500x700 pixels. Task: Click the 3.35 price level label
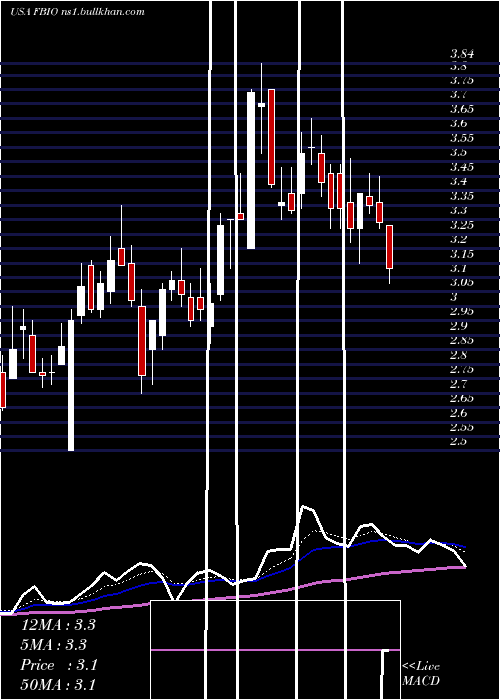click(462, 196)
